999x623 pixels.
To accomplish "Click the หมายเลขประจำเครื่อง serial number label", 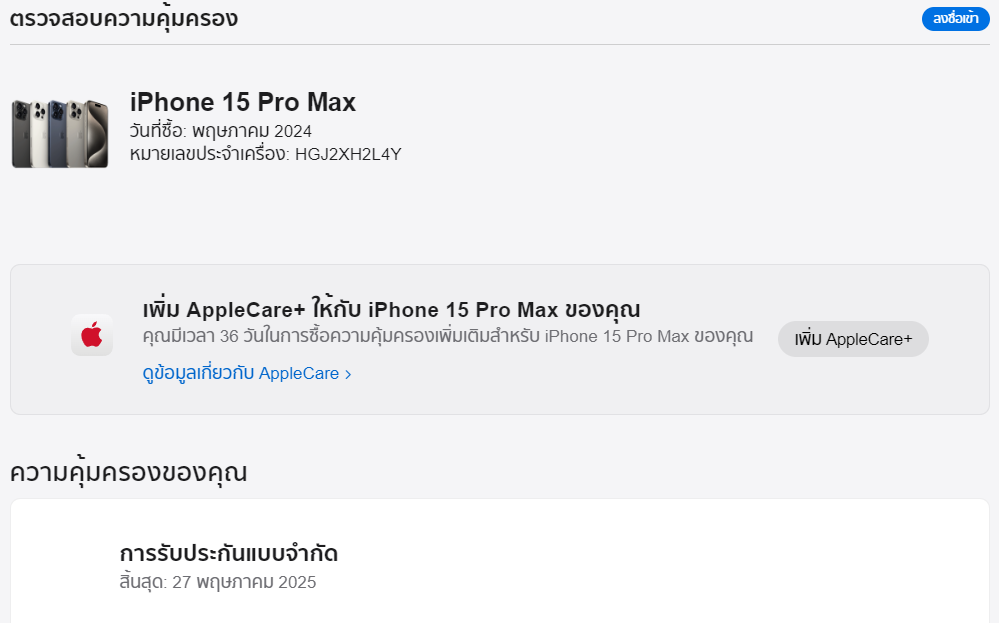I will click(210, 154).
